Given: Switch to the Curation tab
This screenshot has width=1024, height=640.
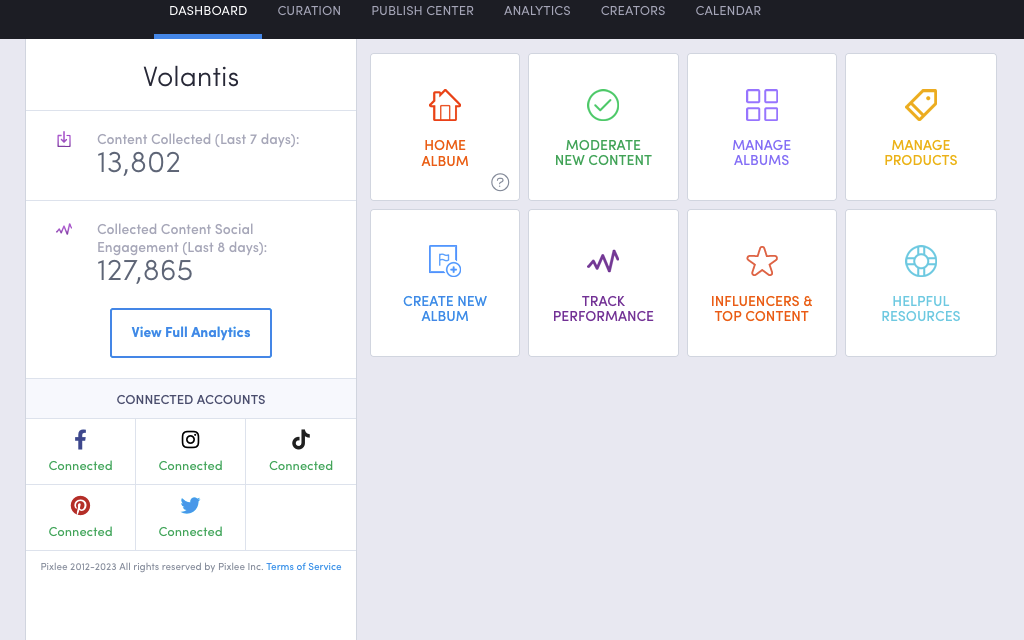Looking at the screenshot, I should pyautogui.click(x=309, y=11).
